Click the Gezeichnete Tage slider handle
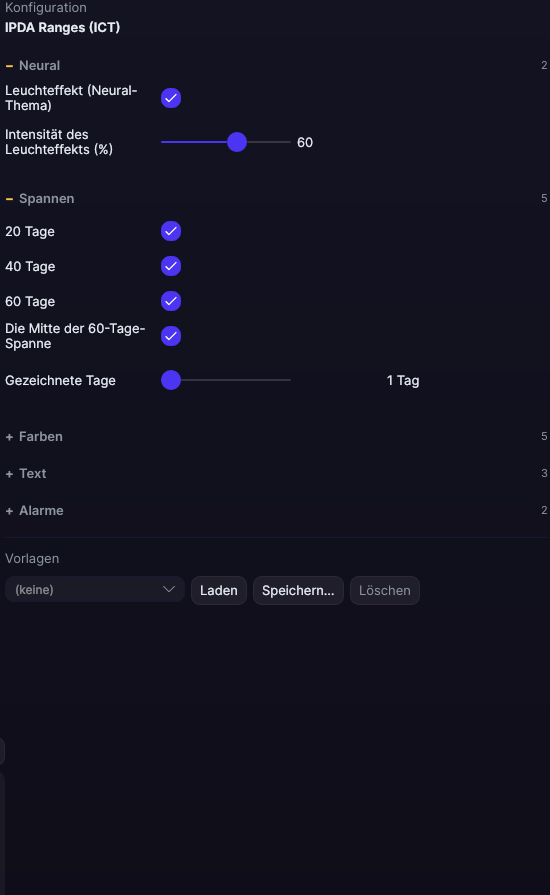 pos(171,380)
